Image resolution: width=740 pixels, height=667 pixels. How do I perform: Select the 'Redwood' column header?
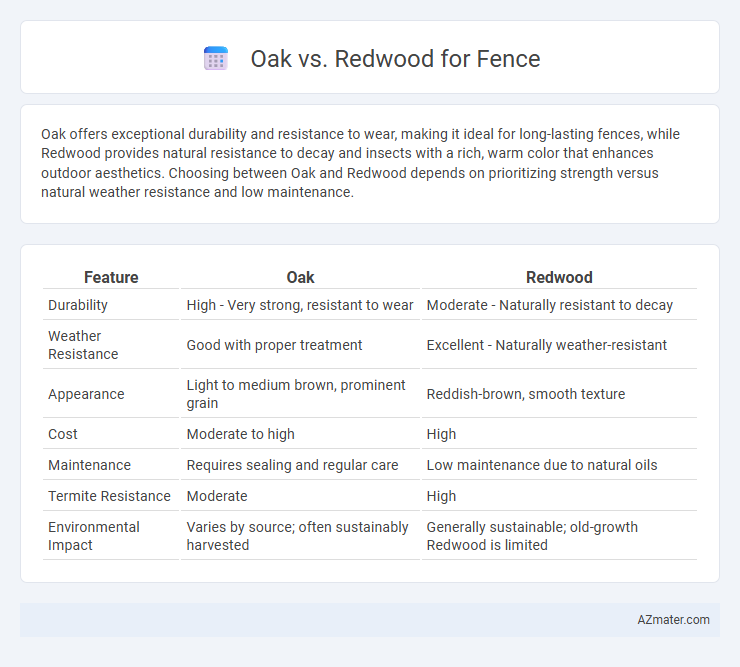pyautogui.click(x=559, y=277)
